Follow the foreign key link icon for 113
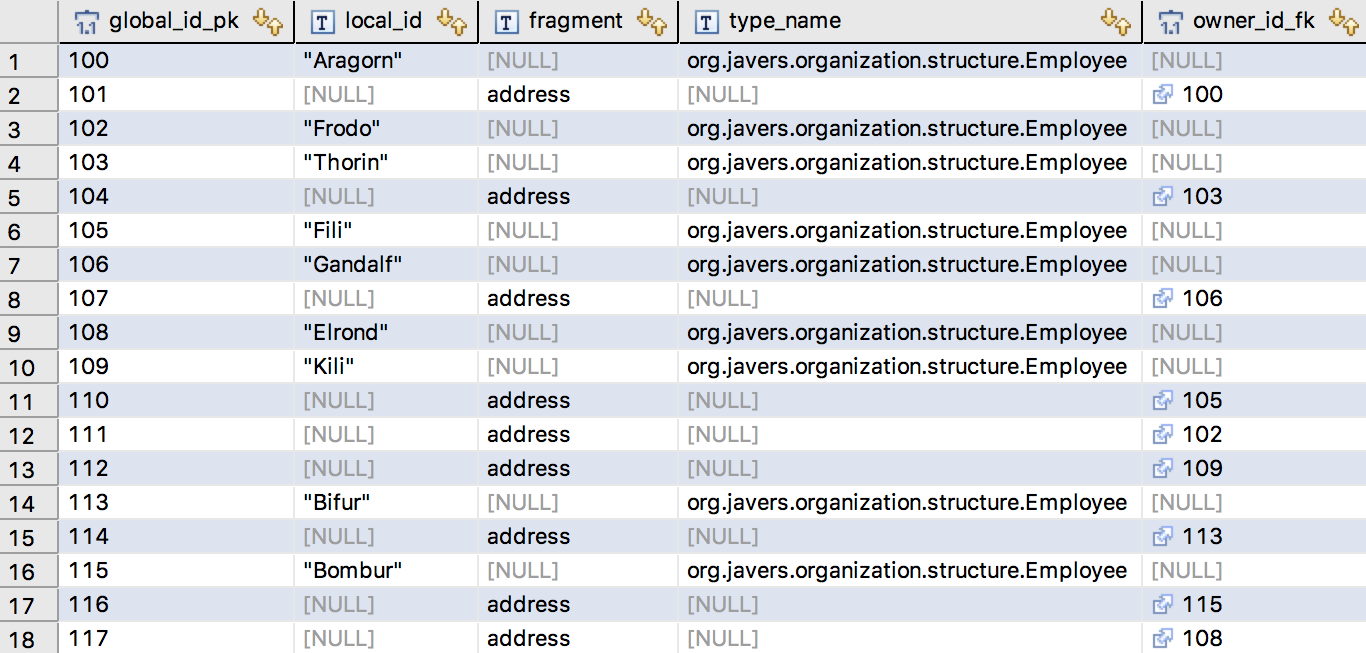The width and height of the screenshot is (1366, 653). (x=1162, y=536)
